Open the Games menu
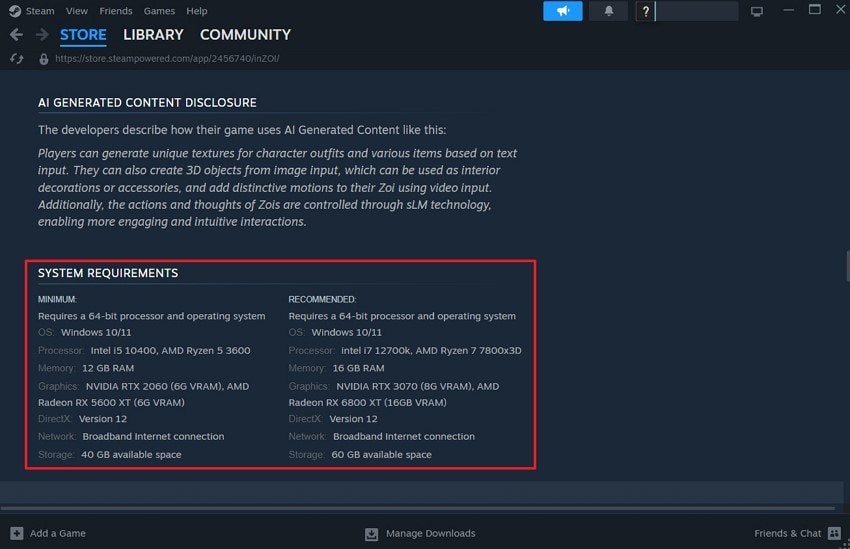This screenshot has width=850, height=549. [x=159, y=11]
